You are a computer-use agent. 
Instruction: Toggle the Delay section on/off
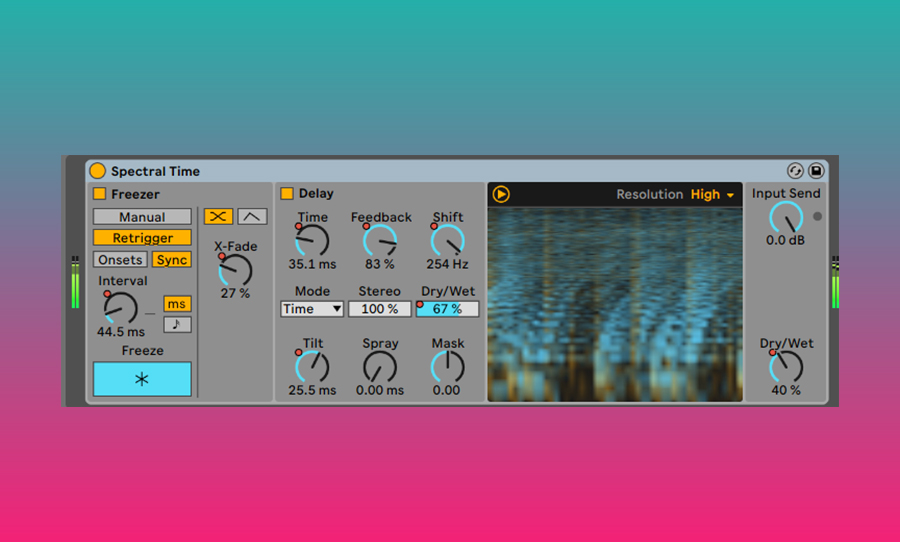[287, 193]
